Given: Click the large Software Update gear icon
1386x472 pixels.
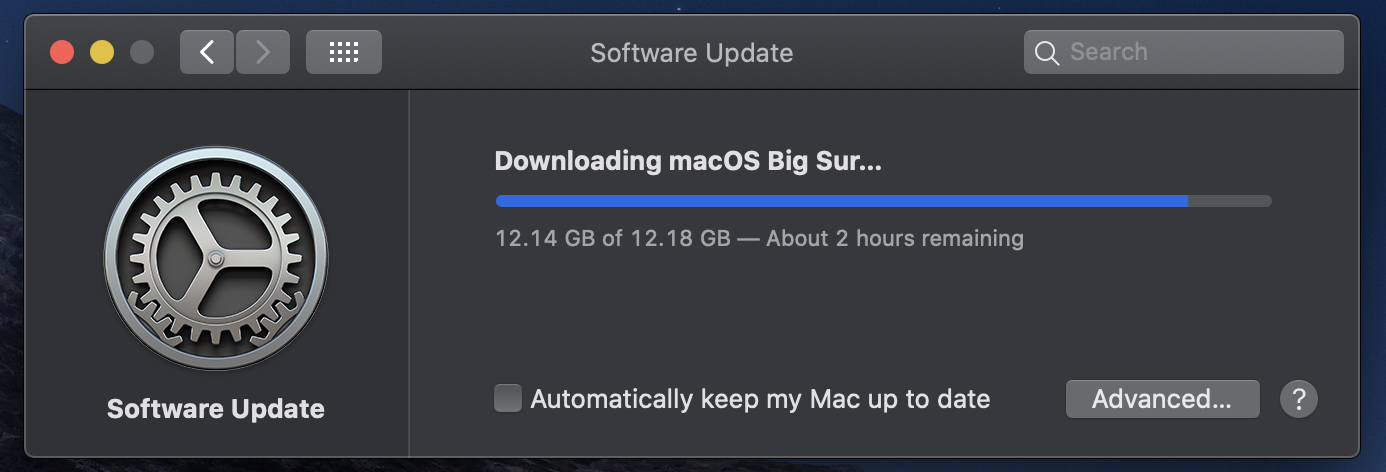Looking at the screenshot, I should click(216, 260).
